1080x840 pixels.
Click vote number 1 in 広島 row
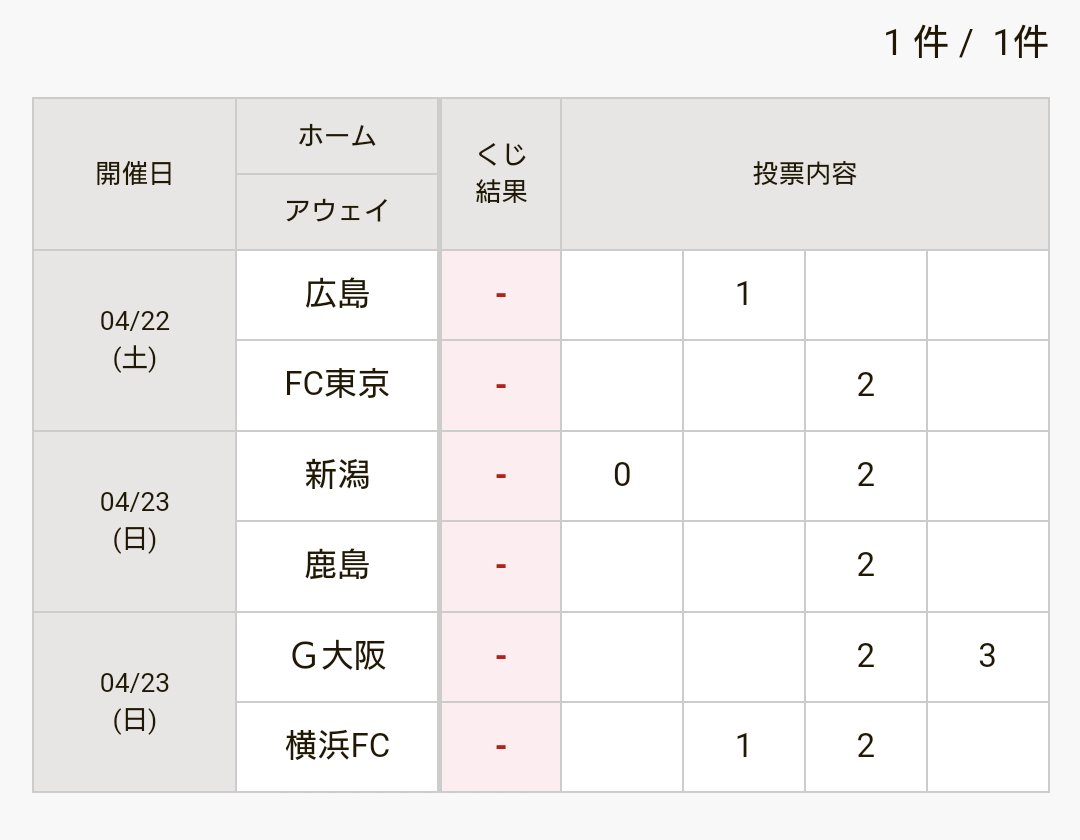point(743,294)
